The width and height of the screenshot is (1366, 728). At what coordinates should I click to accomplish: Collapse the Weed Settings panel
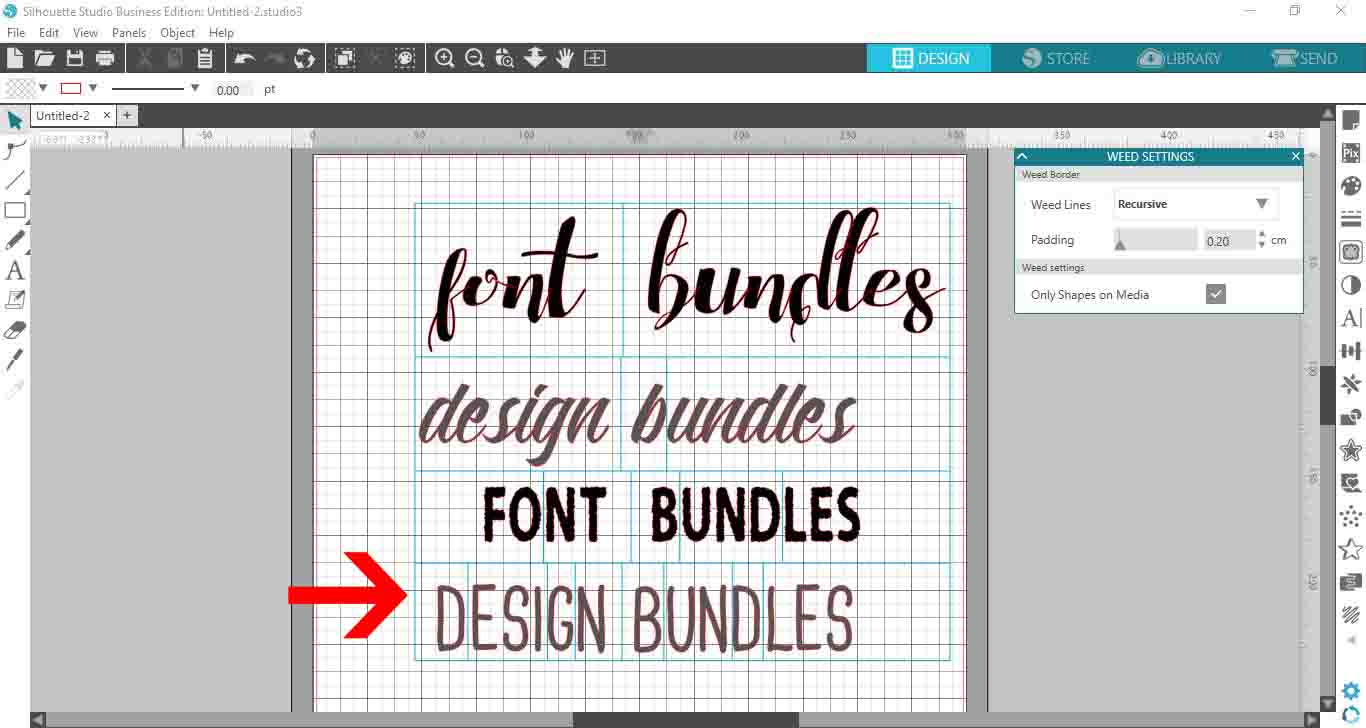[x=1022, y=156]
